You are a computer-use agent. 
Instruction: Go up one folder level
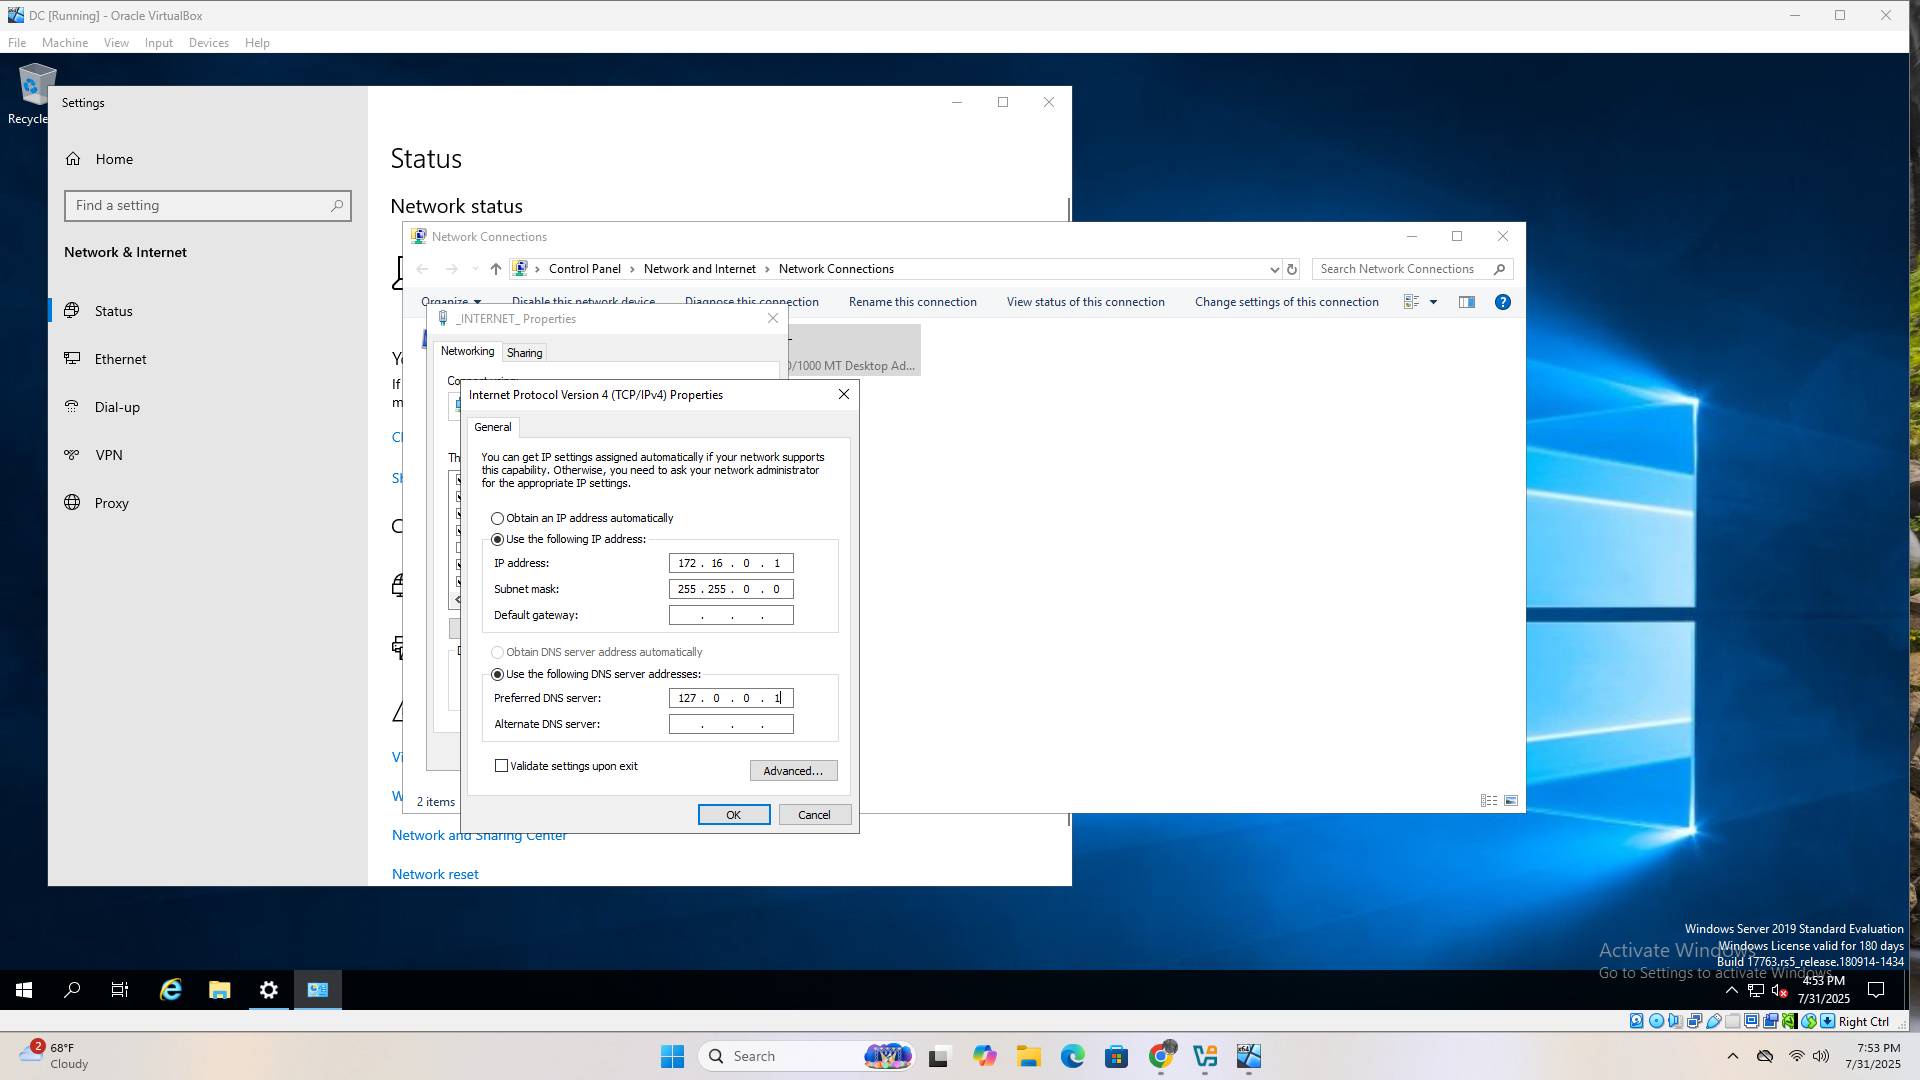[495, 269]
